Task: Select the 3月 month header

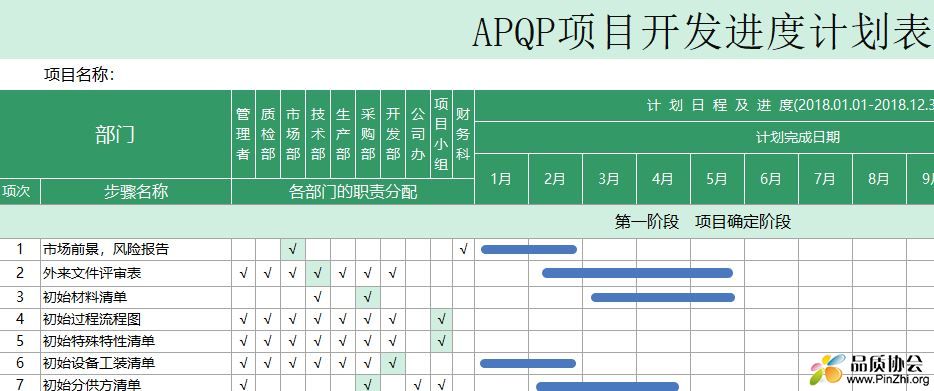Action: coord(609,179)
